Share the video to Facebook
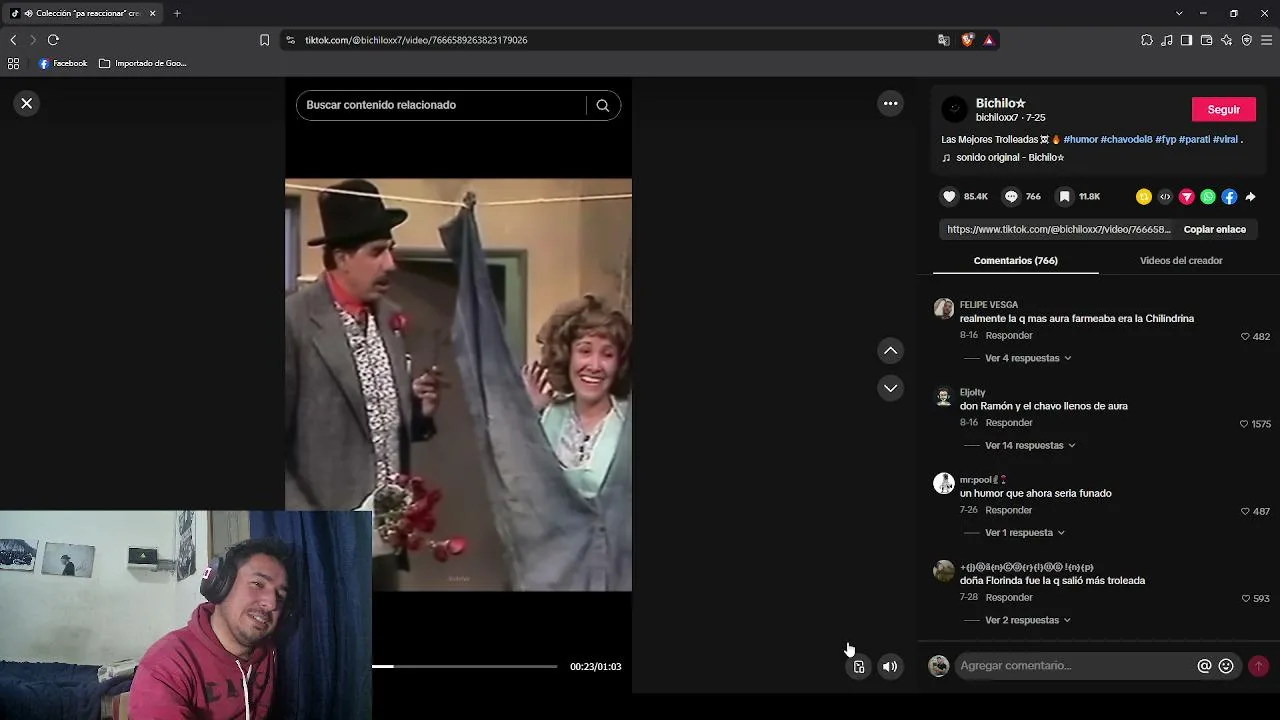The image size is (1280, 720). [1229, 197]
